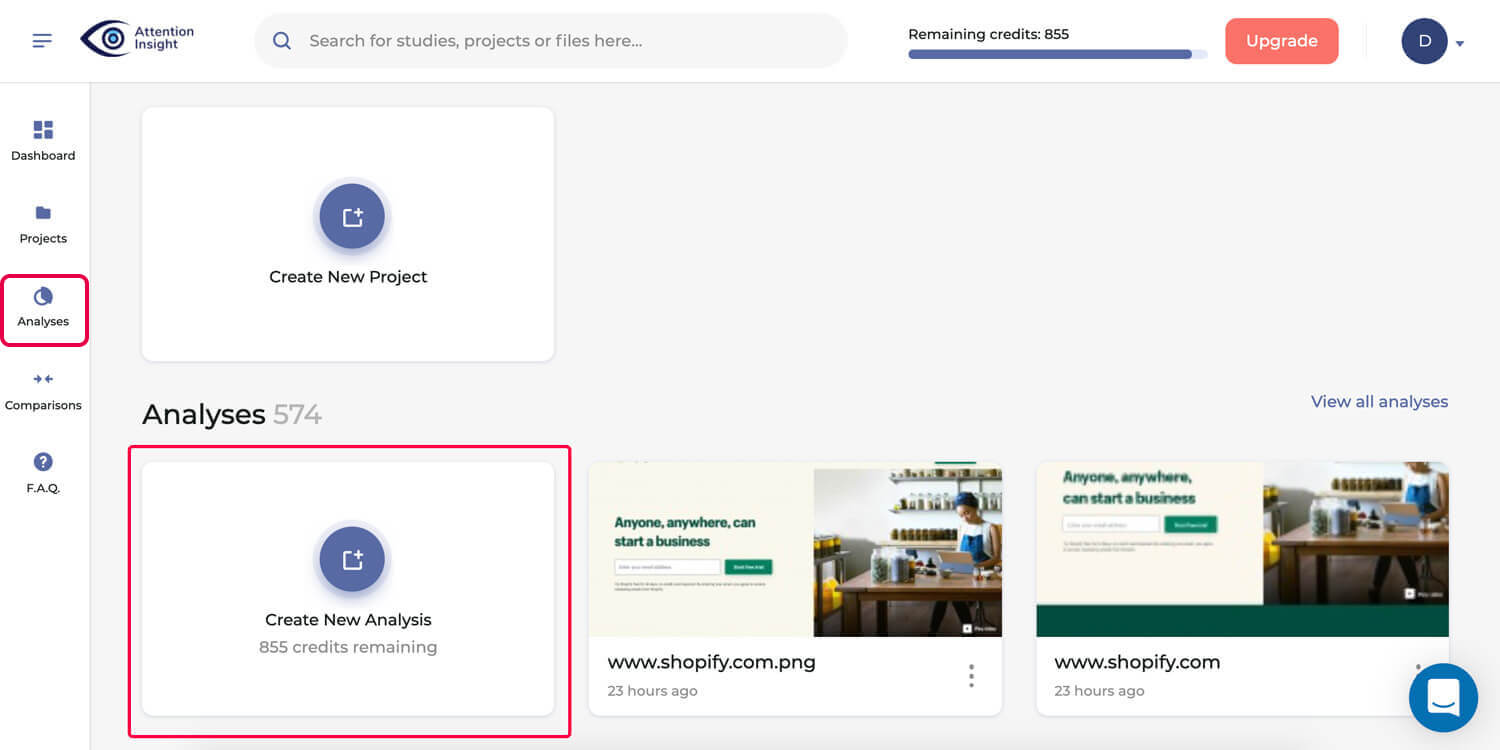Open Projects in the sidebar

[x=43, y=224]
